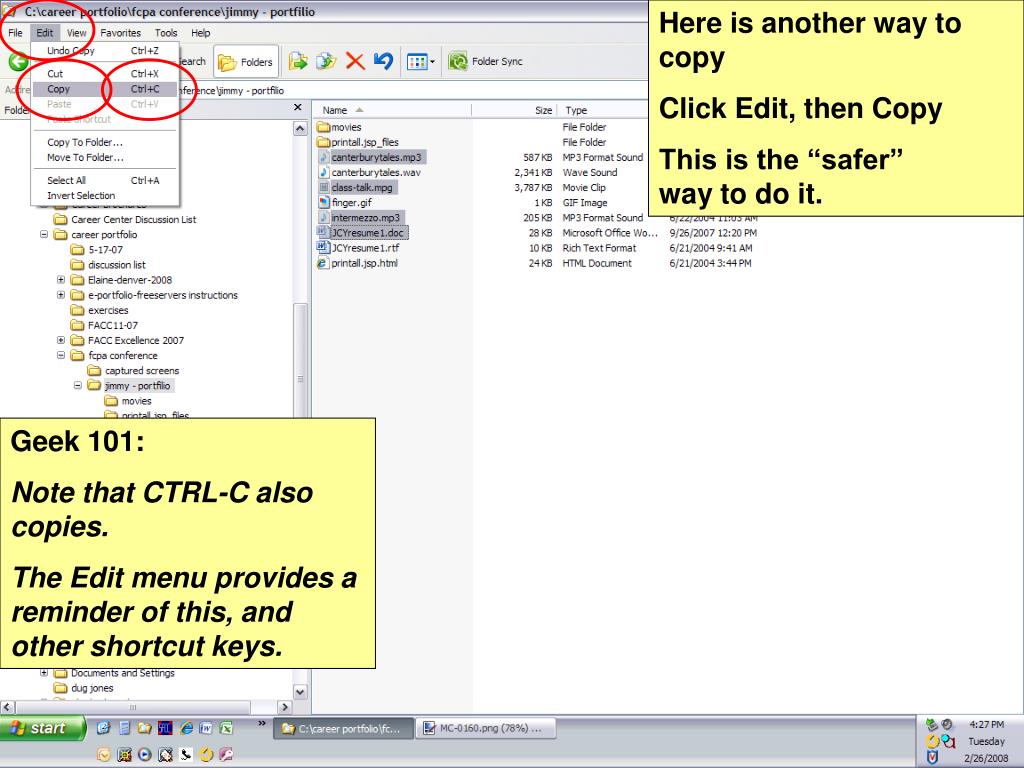Click the folder tree scroll-left arrow
The image size is (1024, 768).
pos(7,707)
